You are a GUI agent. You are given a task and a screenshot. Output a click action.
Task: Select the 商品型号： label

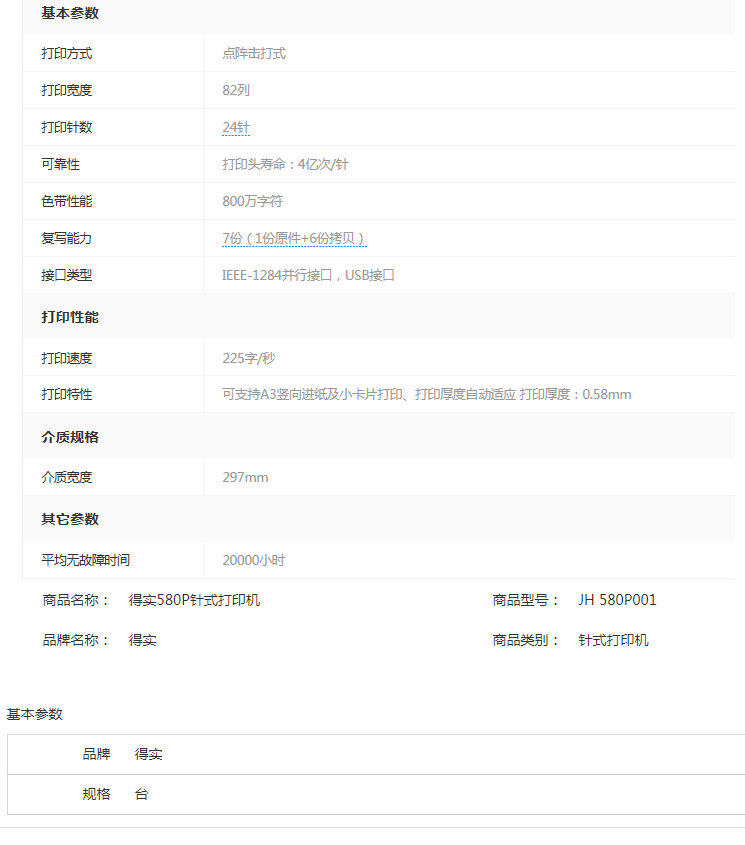coord(526,600)
